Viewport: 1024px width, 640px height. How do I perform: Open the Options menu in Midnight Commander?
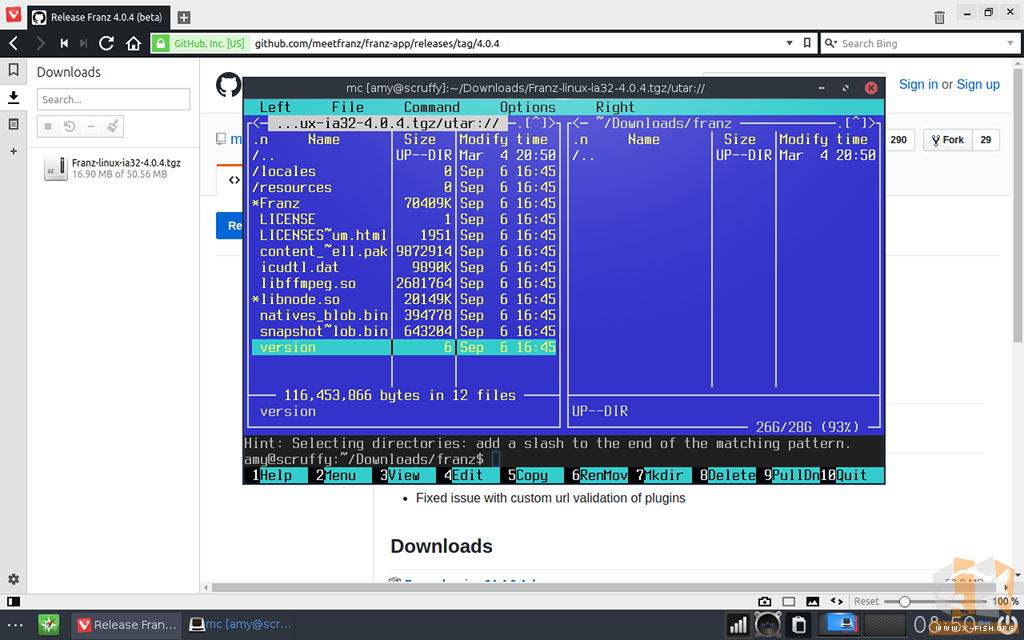tap(528, 107)
